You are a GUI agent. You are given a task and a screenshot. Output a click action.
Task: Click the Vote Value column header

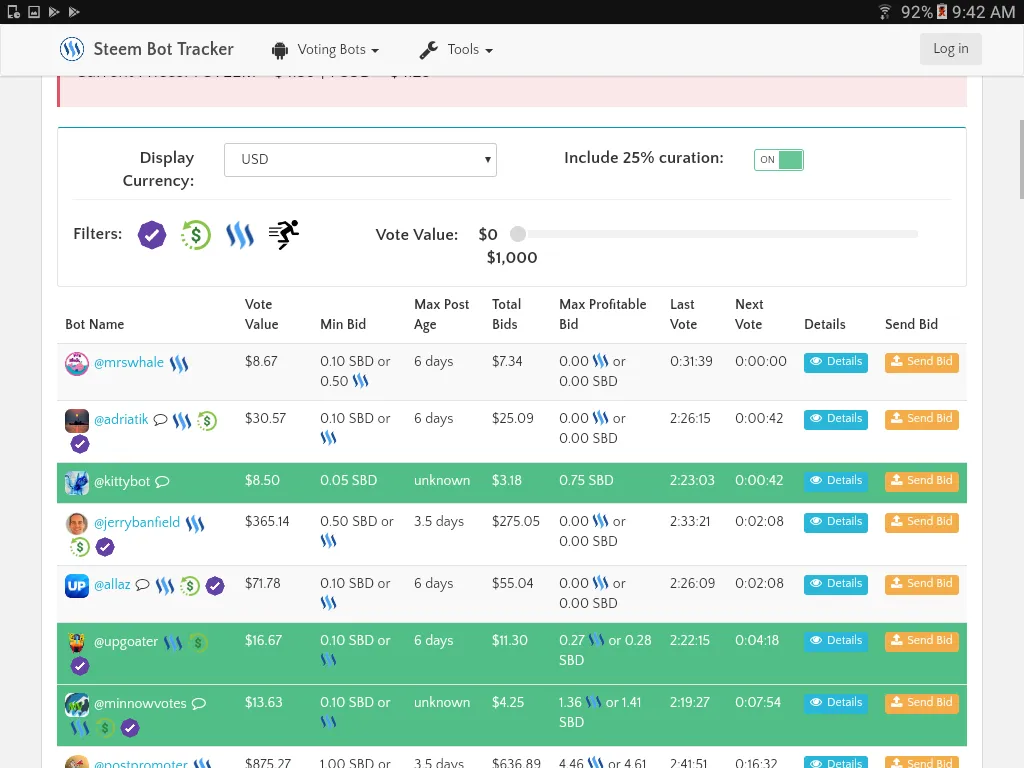click(x=261, y=314)
